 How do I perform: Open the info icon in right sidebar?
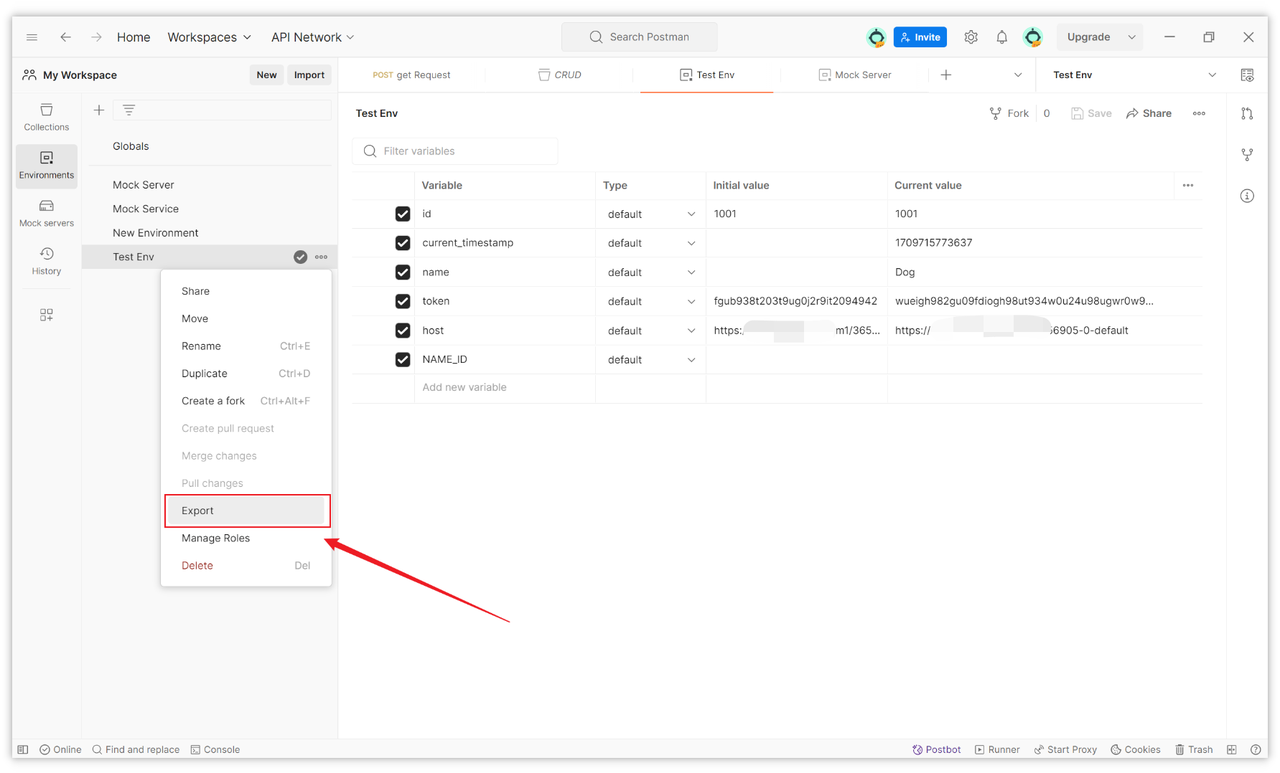coord(1247,196)
